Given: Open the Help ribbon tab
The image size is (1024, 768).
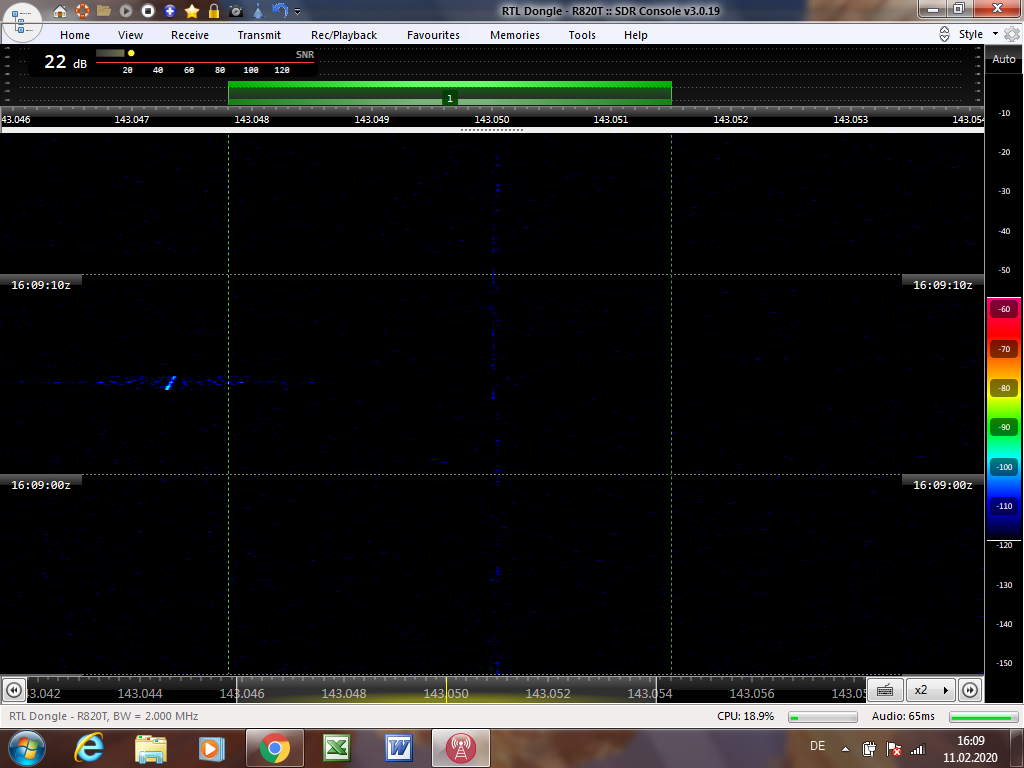Looking at the screenshot, I should [x=635, y=35].
